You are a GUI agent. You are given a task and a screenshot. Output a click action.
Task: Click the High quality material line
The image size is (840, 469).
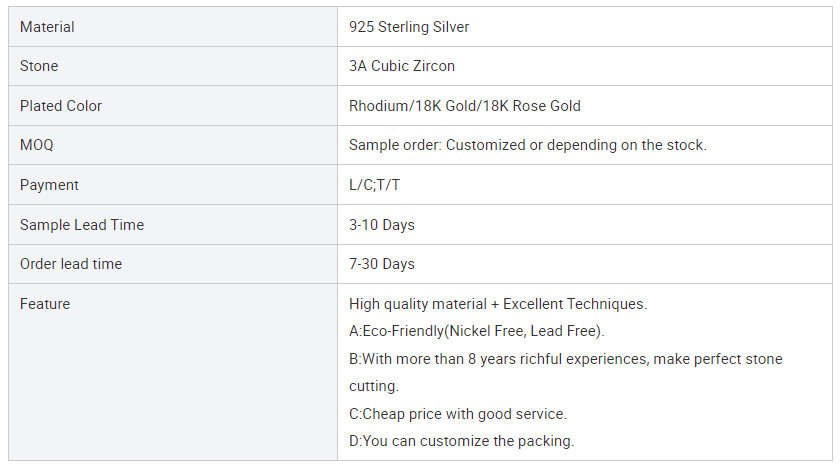[498, 304]
